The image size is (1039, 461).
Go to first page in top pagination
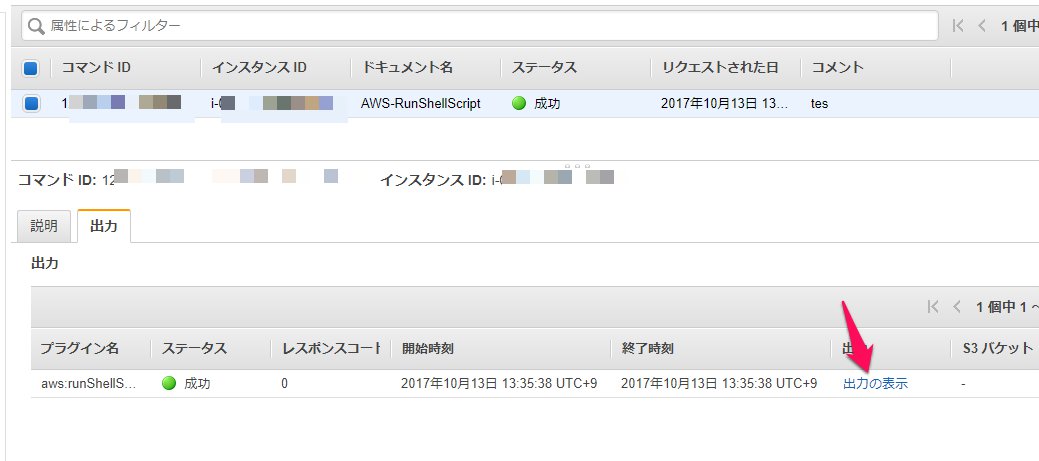pyautogui.click(x=958, y=25)
